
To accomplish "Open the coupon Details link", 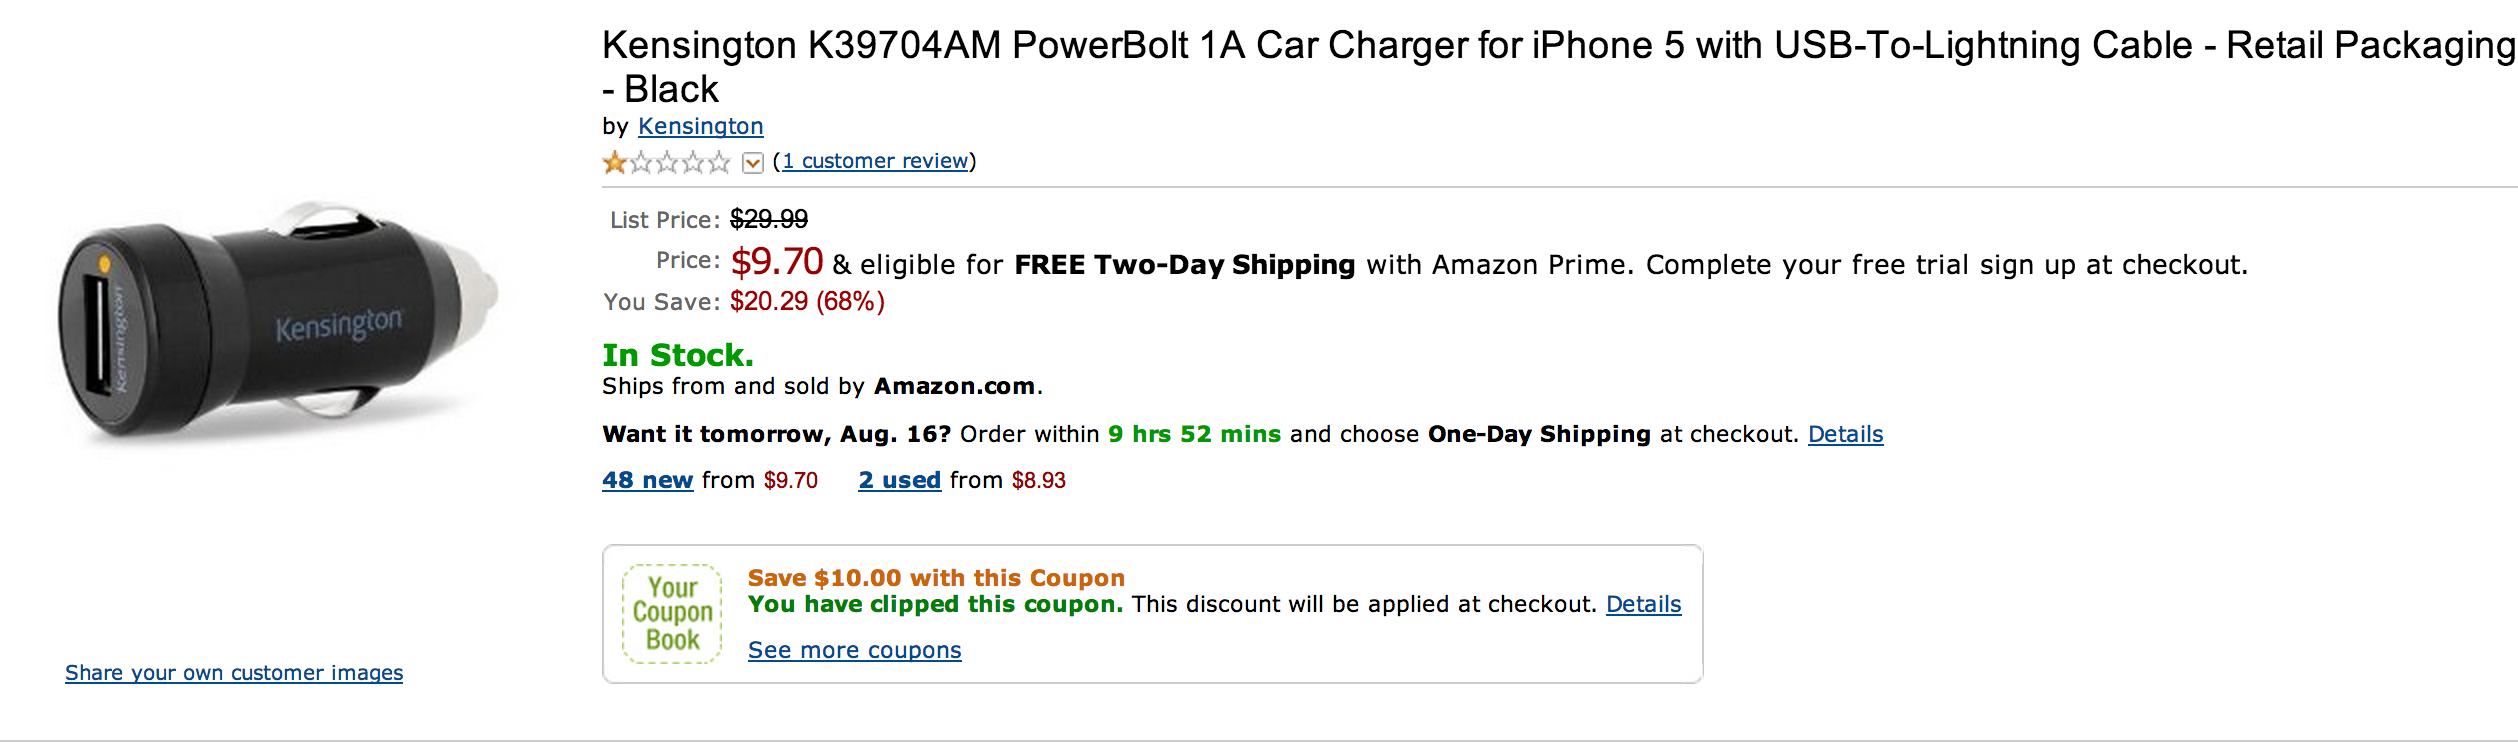I will tap(1643, 604).
